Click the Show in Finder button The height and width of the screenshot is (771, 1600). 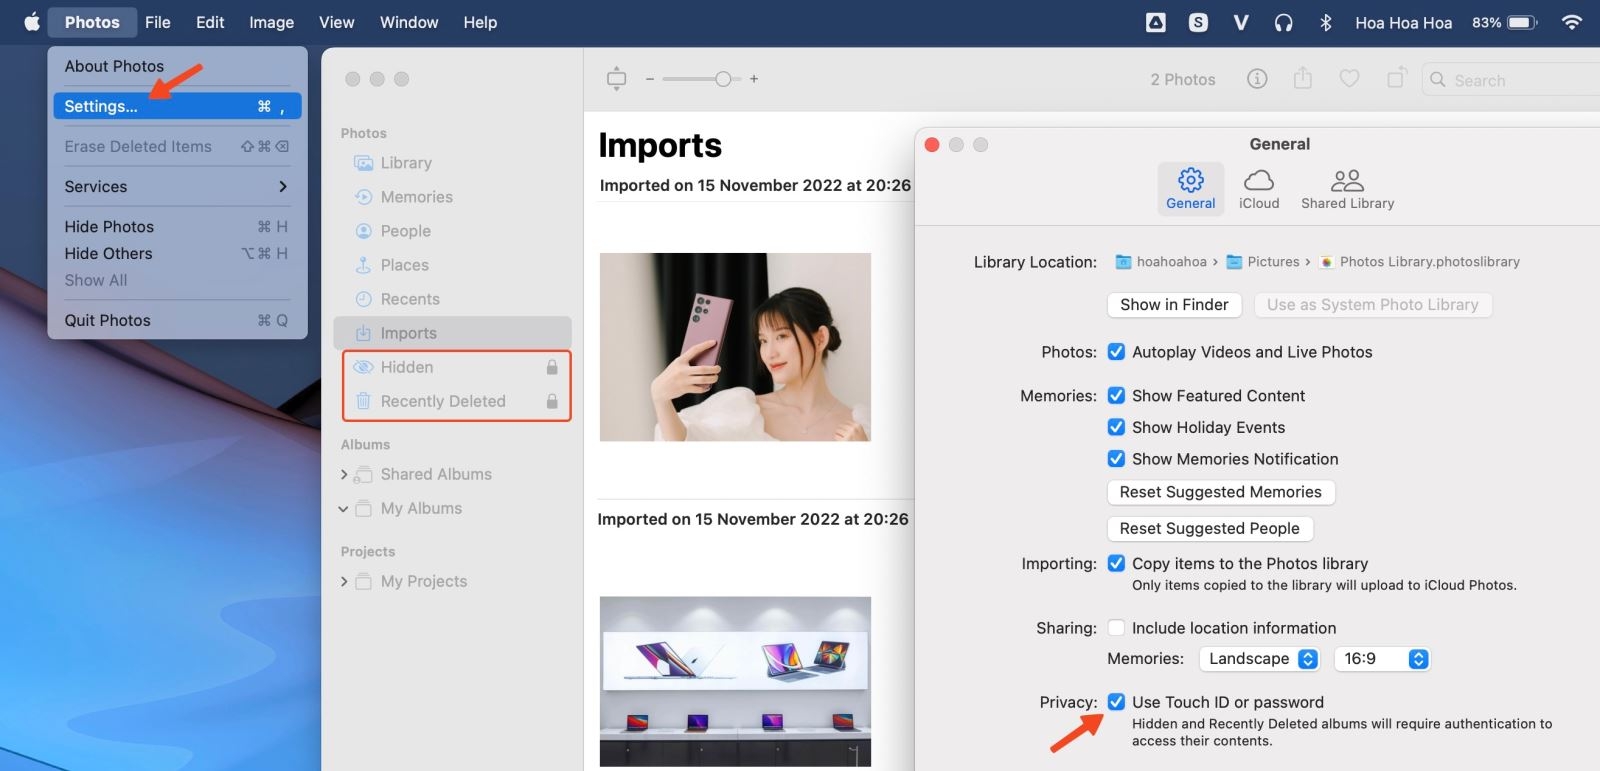pos(1174,305)
